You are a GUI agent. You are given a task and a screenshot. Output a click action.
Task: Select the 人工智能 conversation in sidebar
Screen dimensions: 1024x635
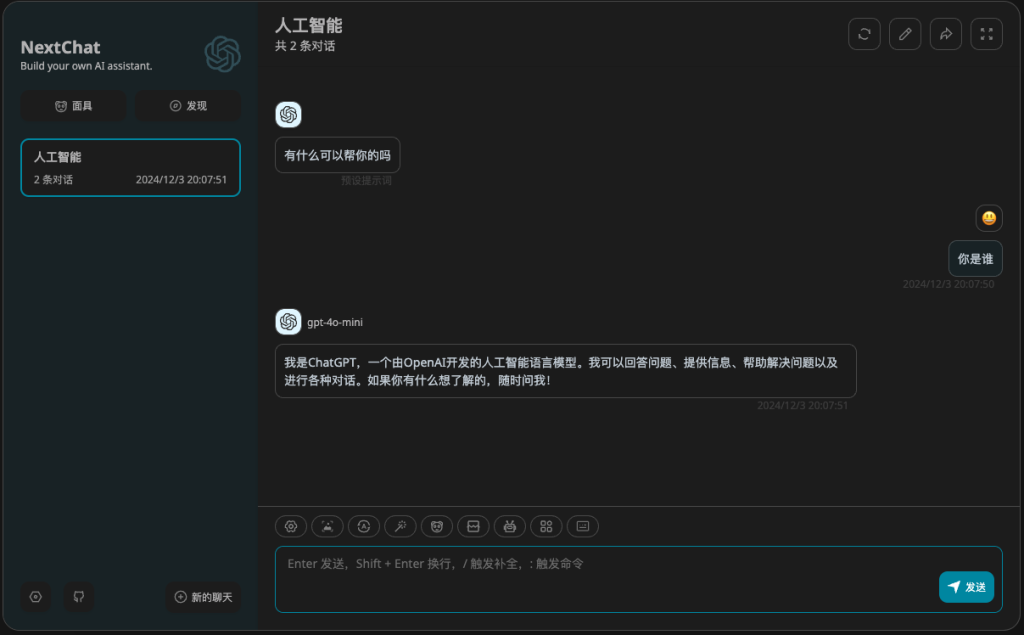click(x=131, y=168)
